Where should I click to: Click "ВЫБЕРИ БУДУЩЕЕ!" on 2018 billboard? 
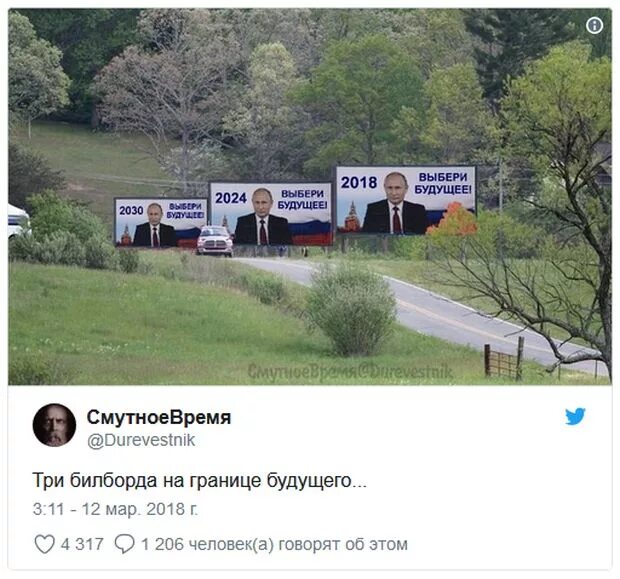pos(443,183)
